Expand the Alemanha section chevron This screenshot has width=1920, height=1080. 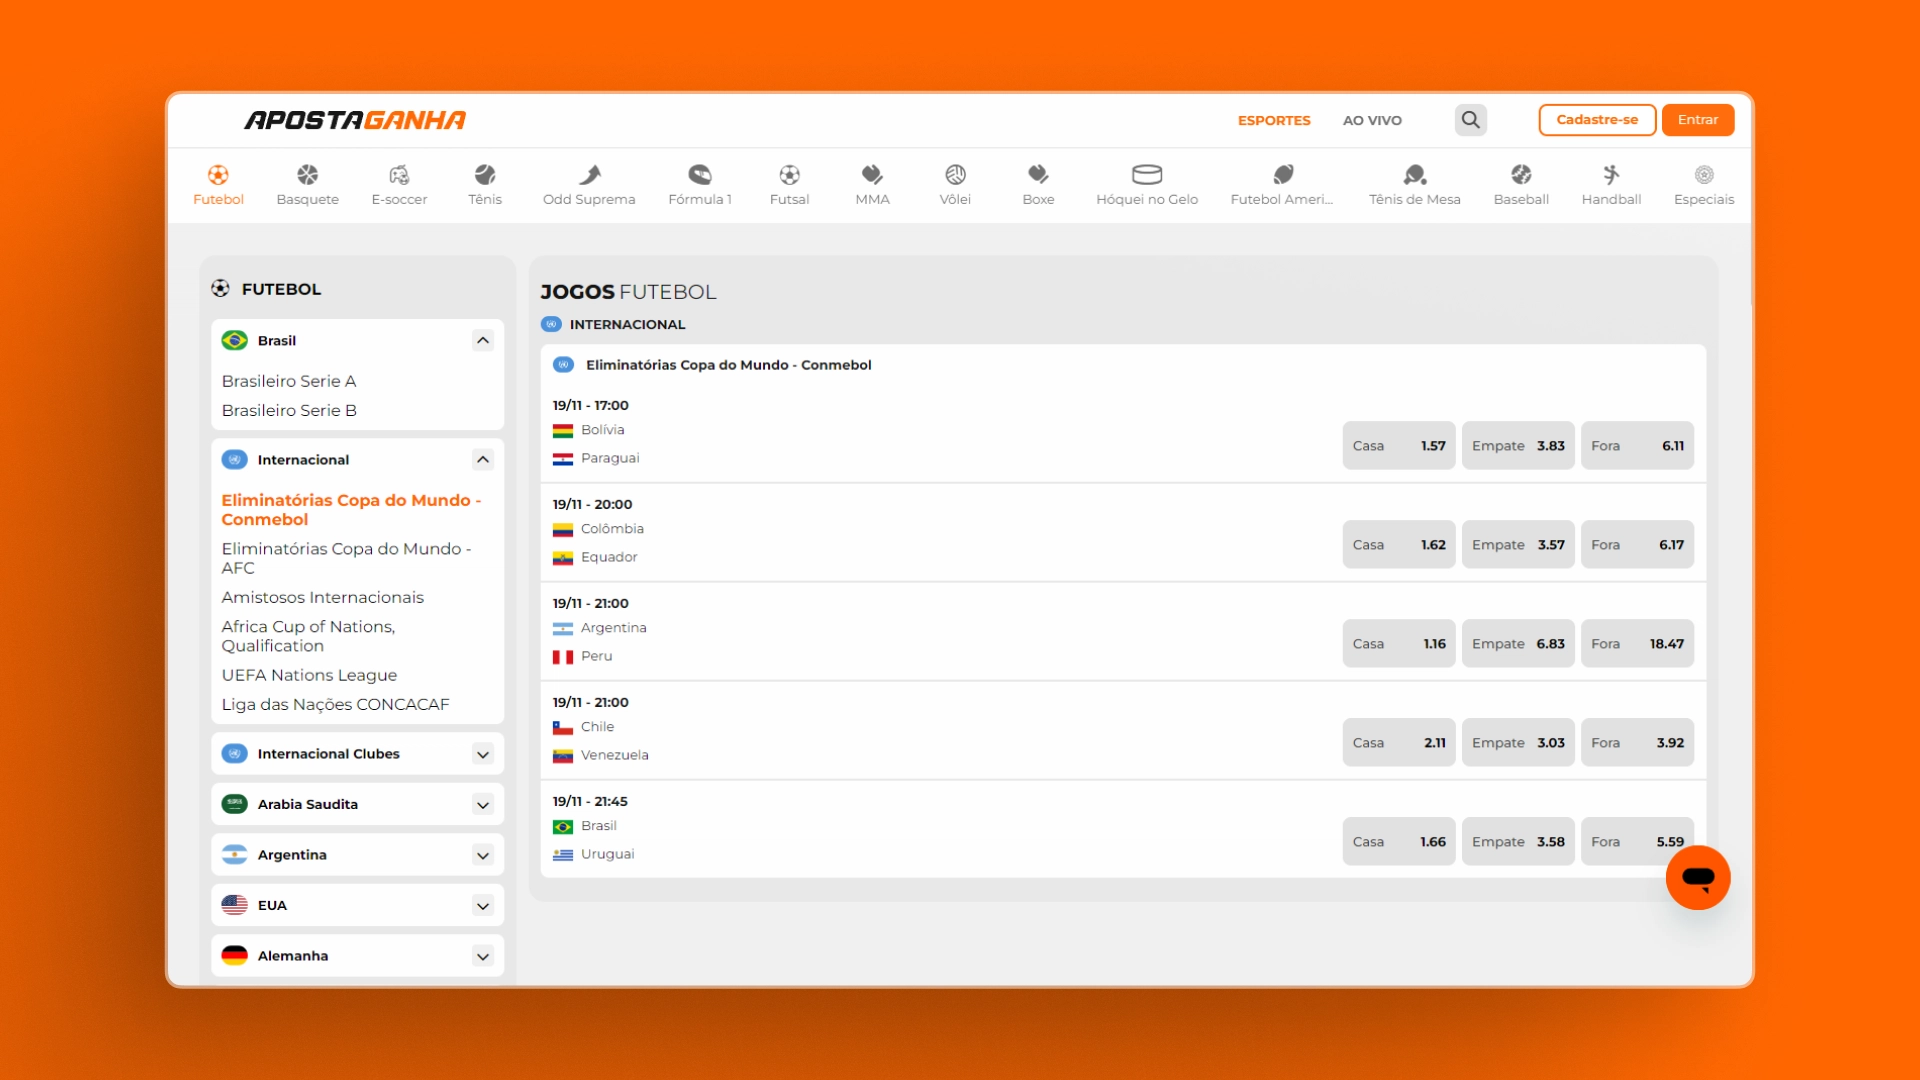[483, 956]
